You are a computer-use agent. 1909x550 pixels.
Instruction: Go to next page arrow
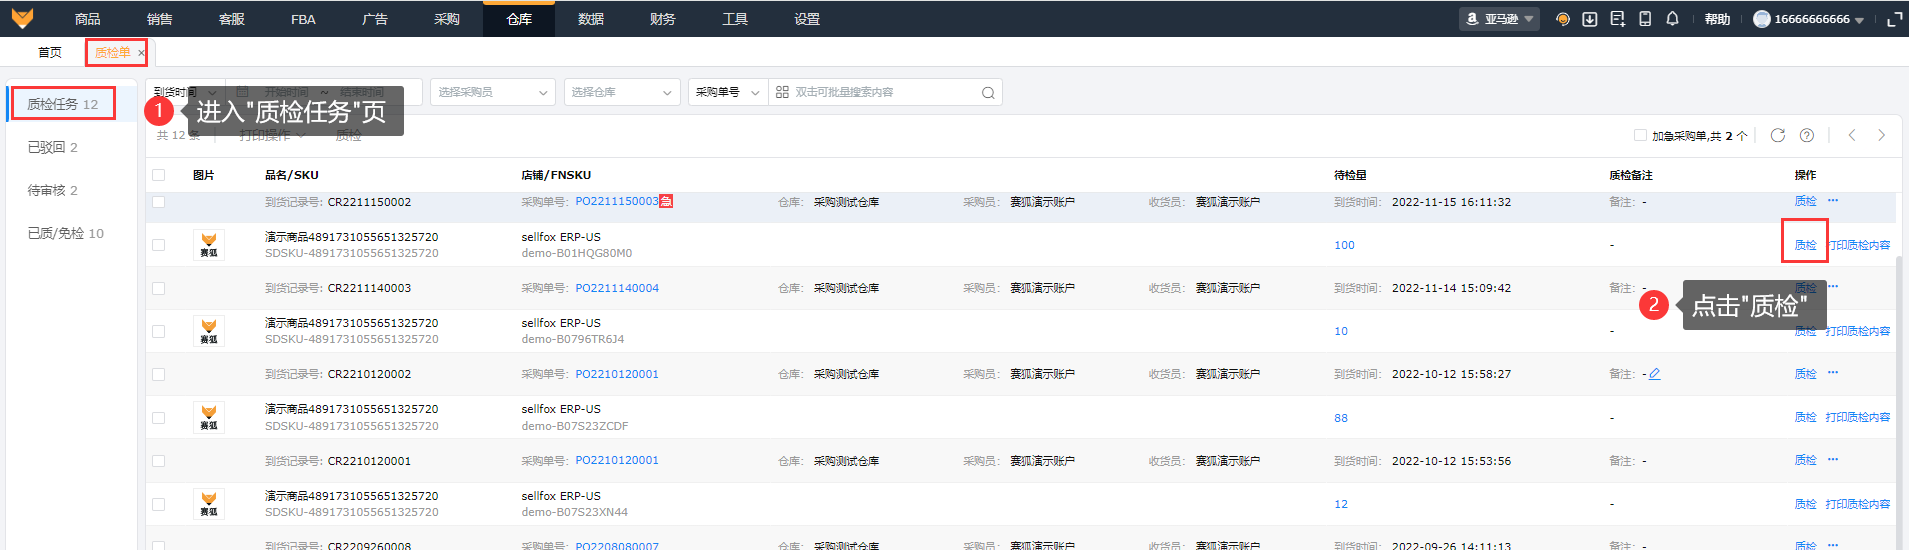[1881, 135]
